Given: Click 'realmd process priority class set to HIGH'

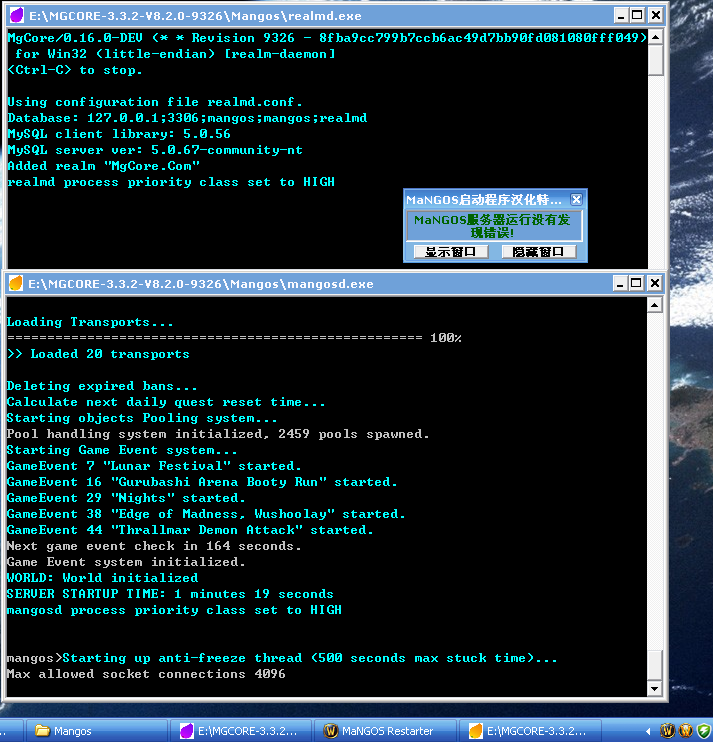Looking at the screenshot, I should pos(171,182).
